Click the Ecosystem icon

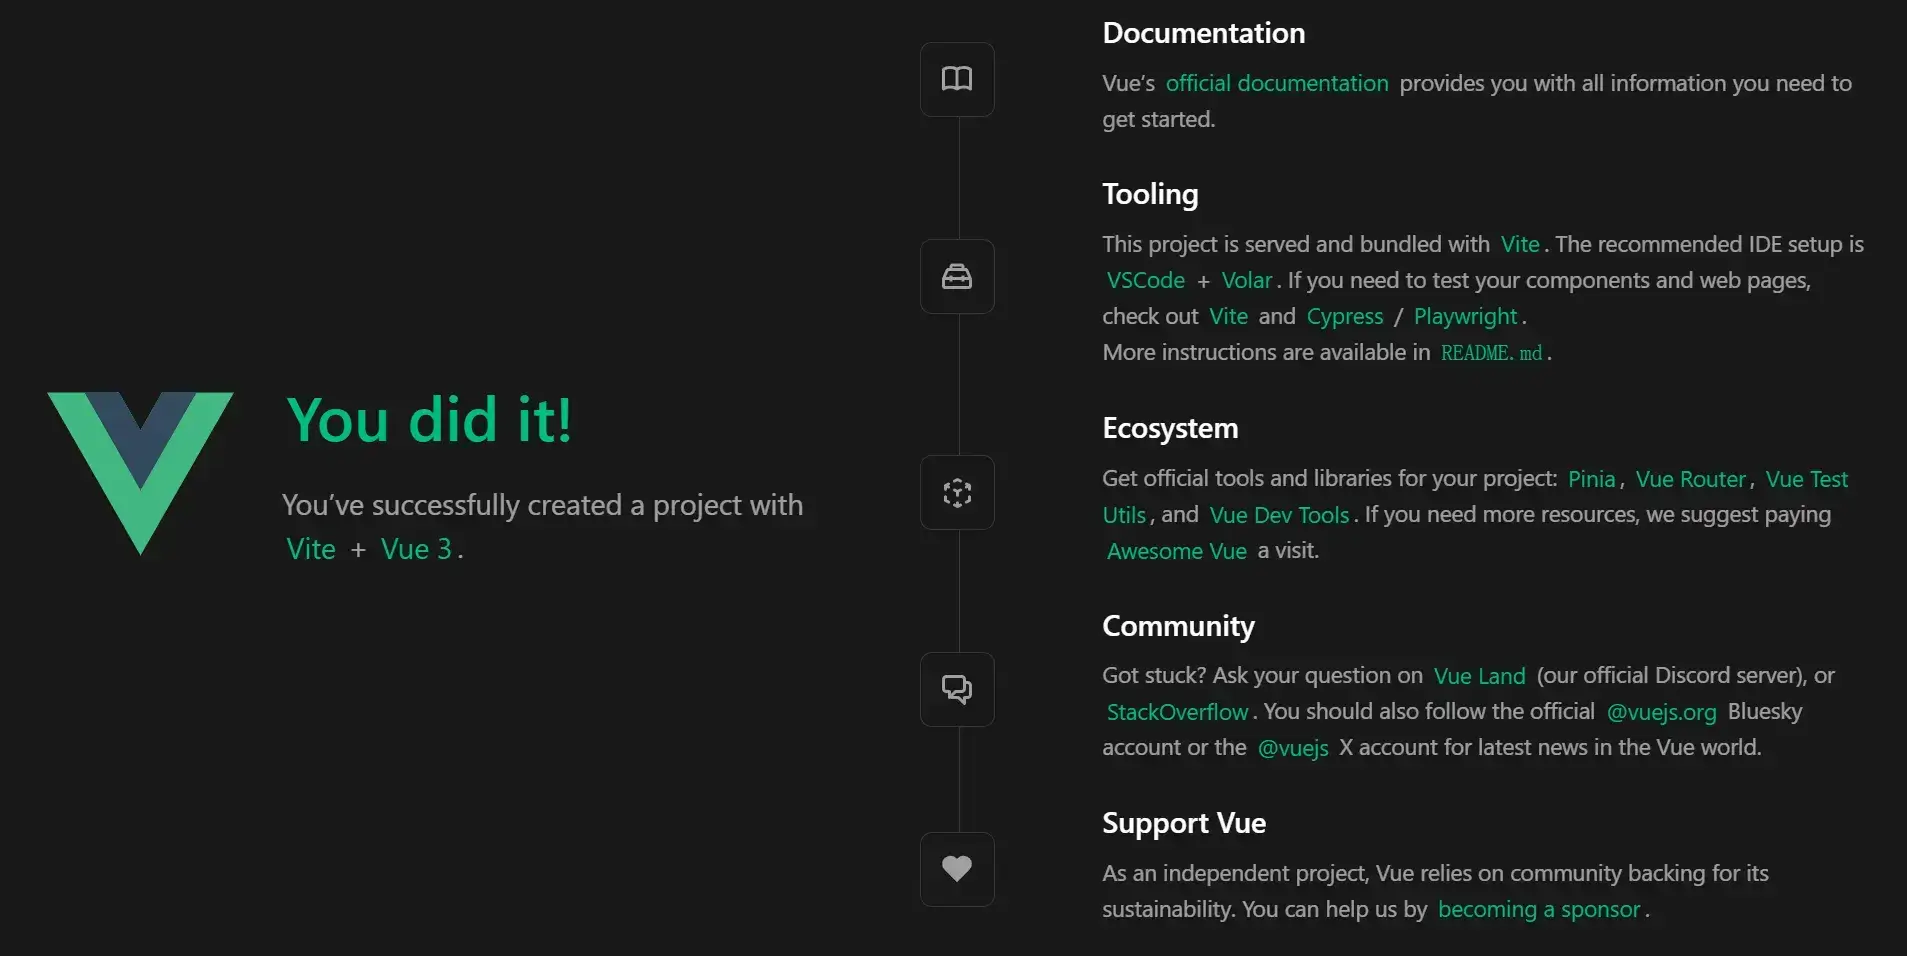pos(957,493)
